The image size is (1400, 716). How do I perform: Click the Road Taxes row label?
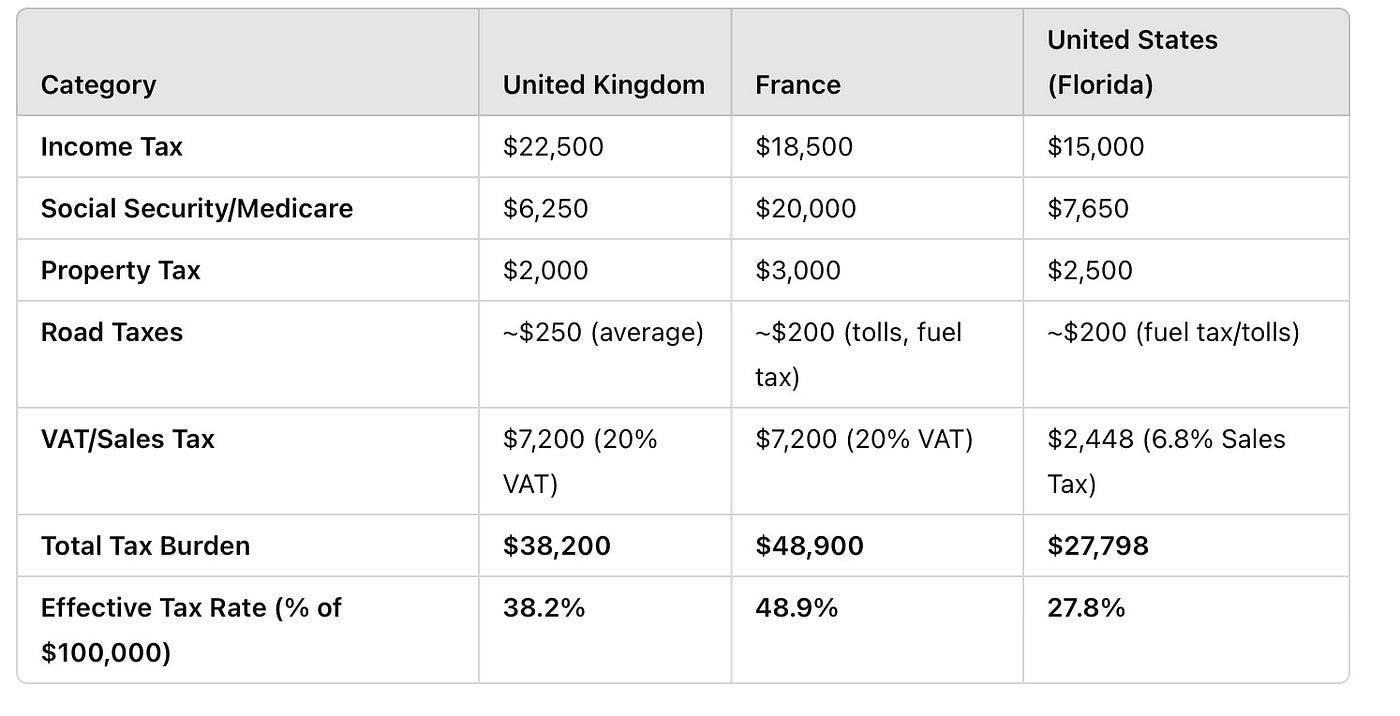coord(111,333)
